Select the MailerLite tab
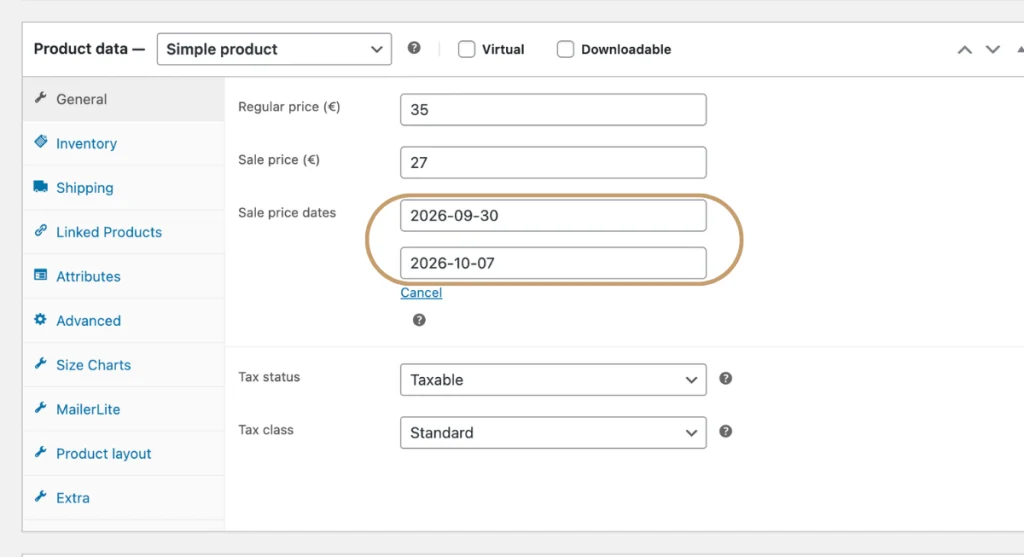 point(123,409)
